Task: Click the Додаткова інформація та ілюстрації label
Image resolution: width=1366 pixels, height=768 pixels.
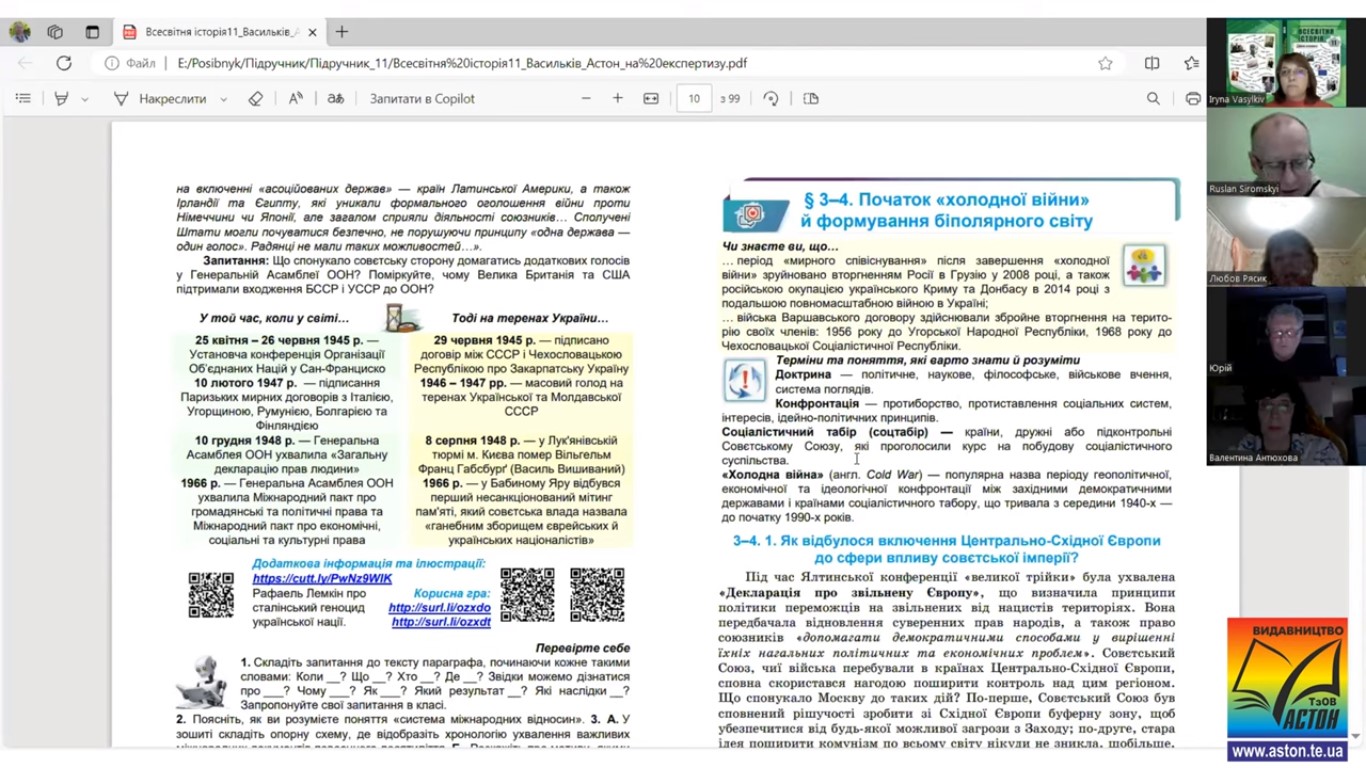Action: (x=369, y=564)
